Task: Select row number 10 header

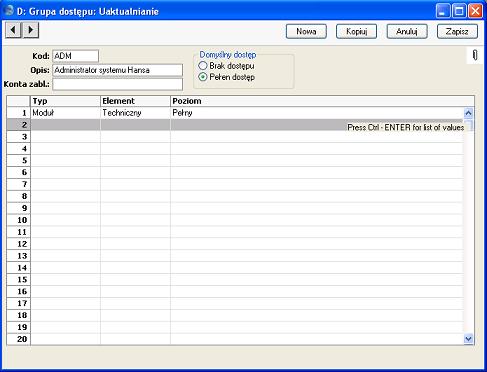Action: [19, 220]
